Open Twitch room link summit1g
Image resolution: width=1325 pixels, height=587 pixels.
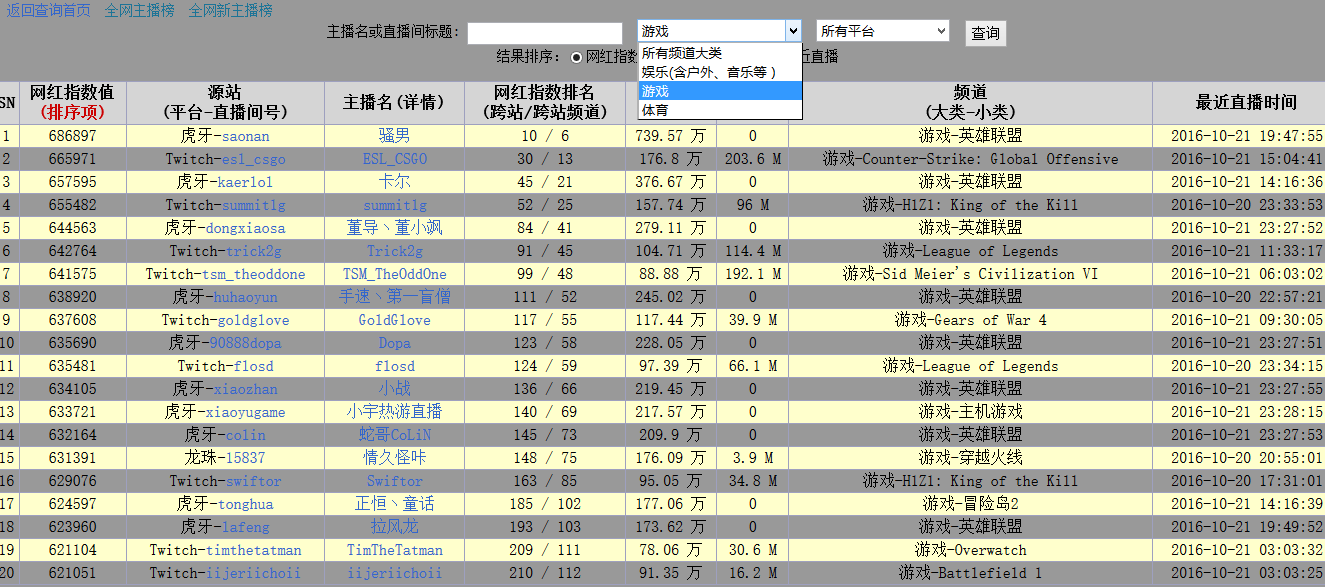(x=253, y=205)
